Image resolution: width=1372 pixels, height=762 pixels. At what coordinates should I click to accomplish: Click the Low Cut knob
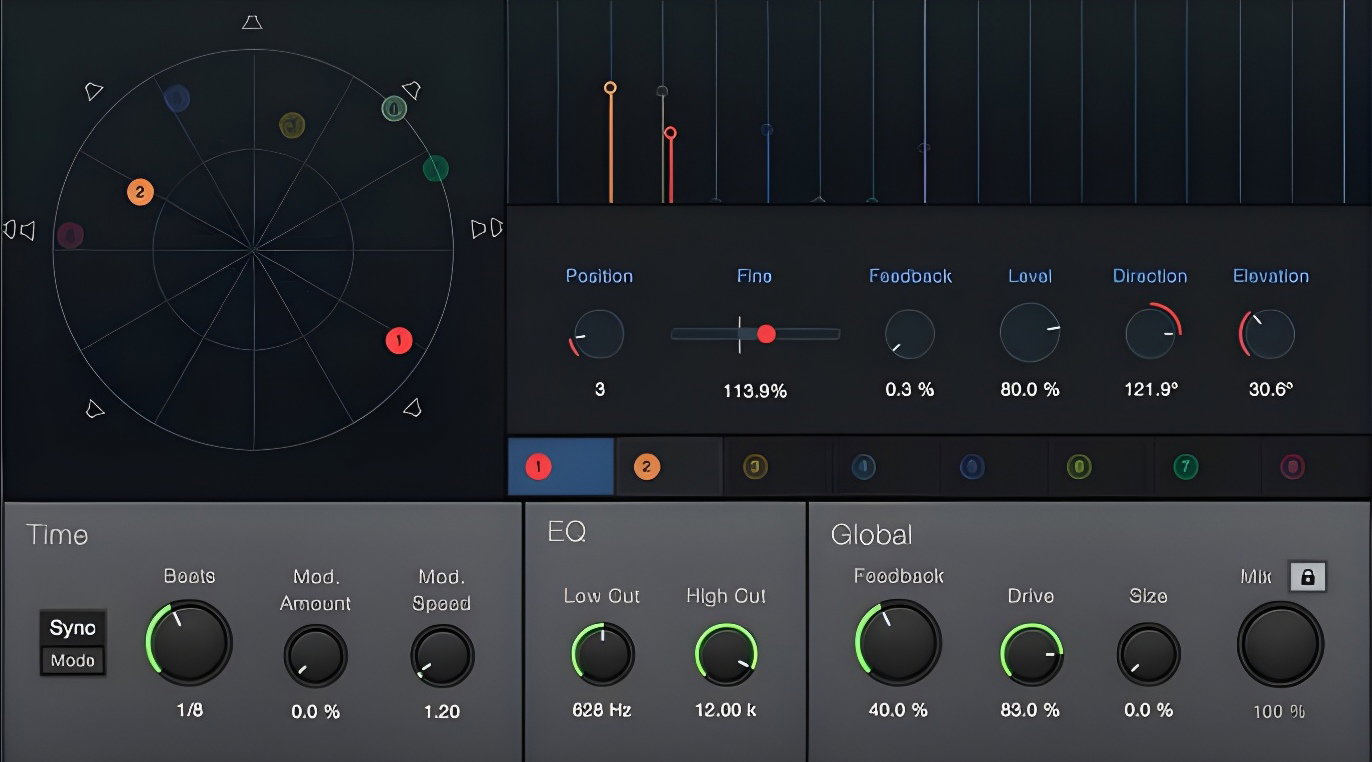click(603, 654)
